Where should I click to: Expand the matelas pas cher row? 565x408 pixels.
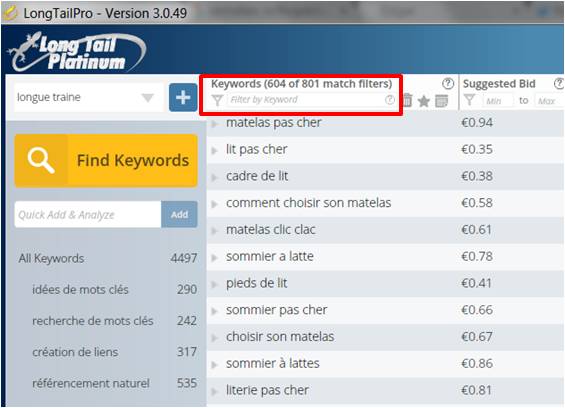(215, 124)
